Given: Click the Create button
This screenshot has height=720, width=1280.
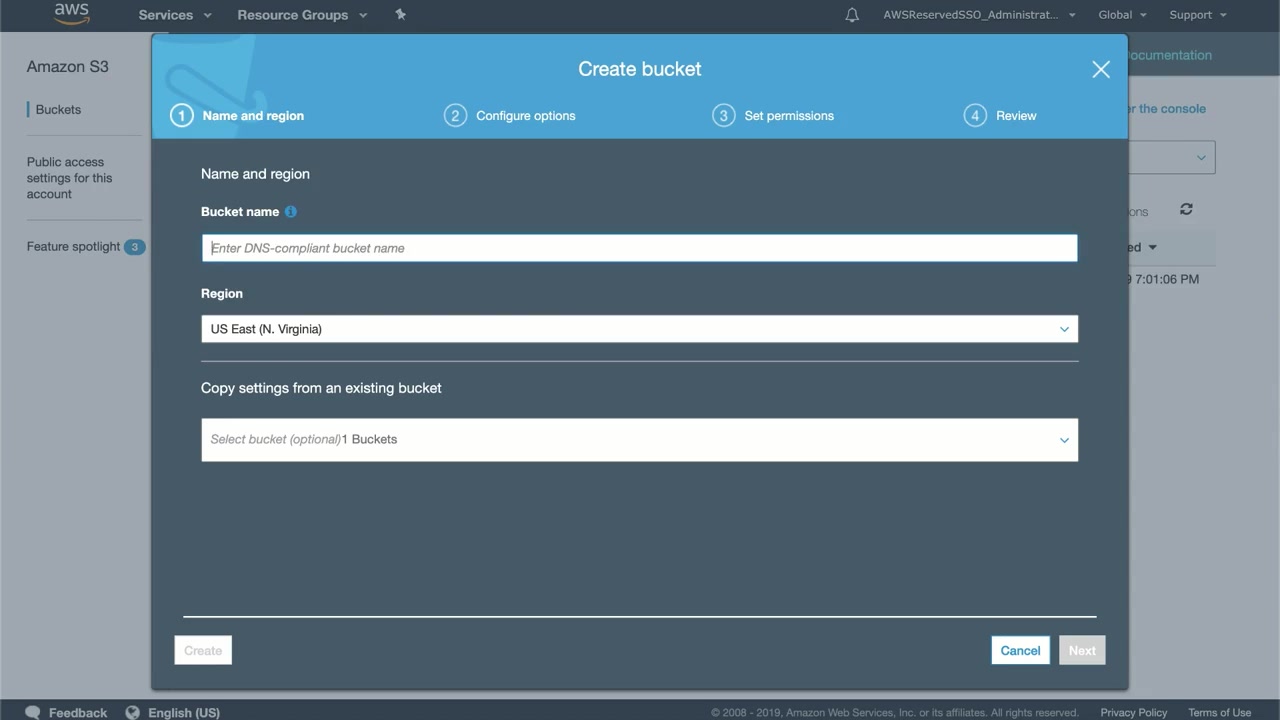Looking at the screenshot, I should (203, 651).
